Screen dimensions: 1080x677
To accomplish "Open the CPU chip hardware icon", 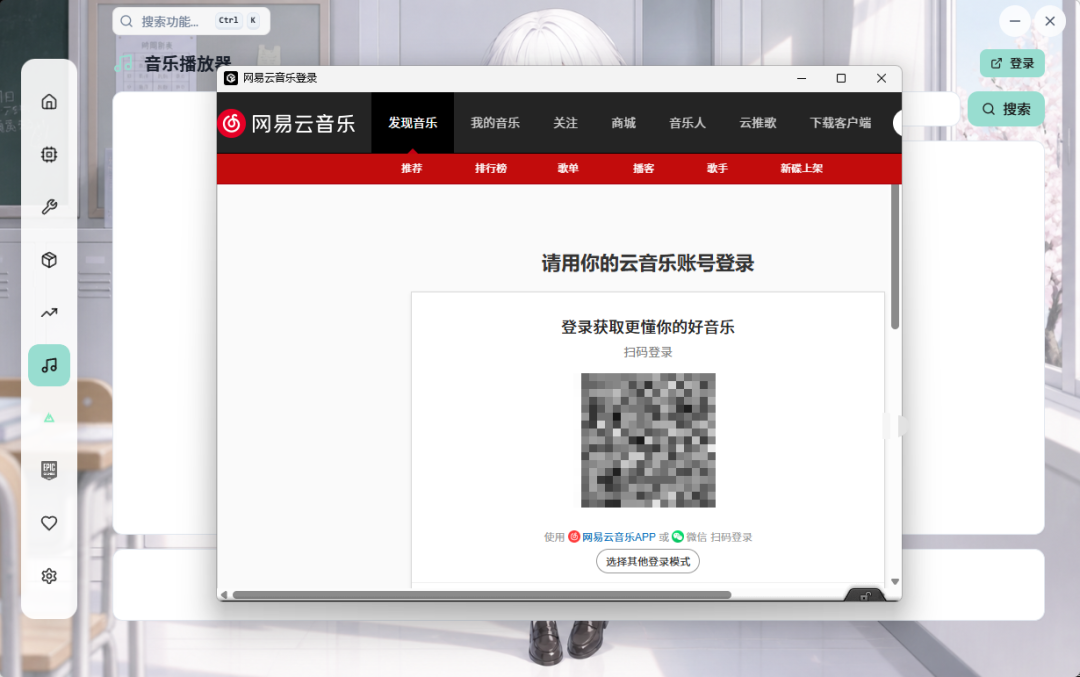I will pos(49,154).
